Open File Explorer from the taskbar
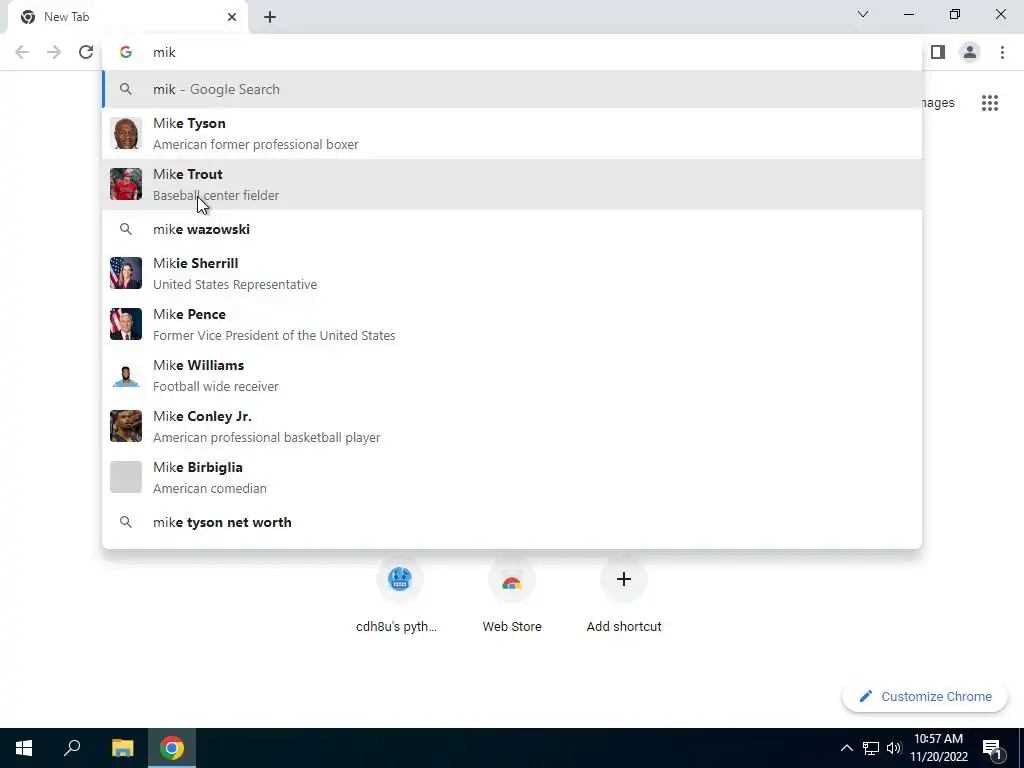Viewport: 1024px width, 768px height. (x=122, y=748)
